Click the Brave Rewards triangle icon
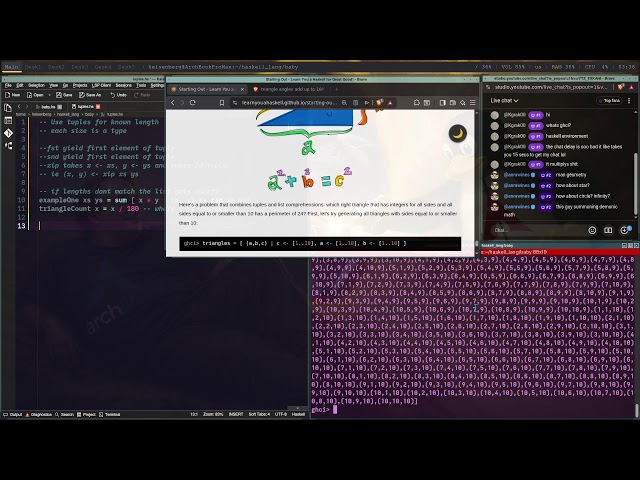640x480 pixels. point(390,102)
